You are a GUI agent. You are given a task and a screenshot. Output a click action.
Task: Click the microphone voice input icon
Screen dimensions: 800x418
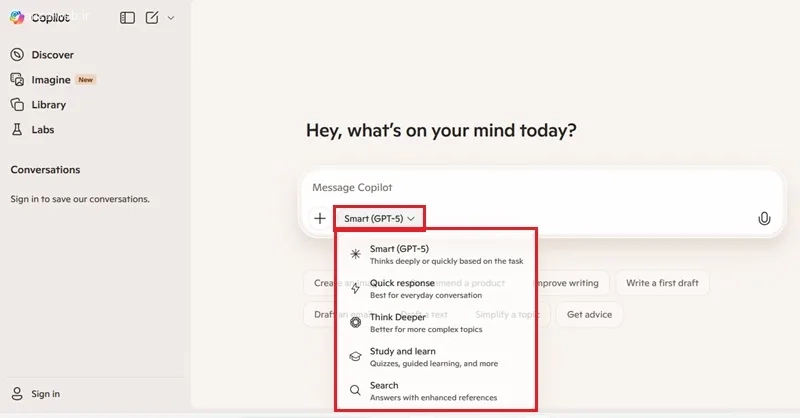pos(764,218)
